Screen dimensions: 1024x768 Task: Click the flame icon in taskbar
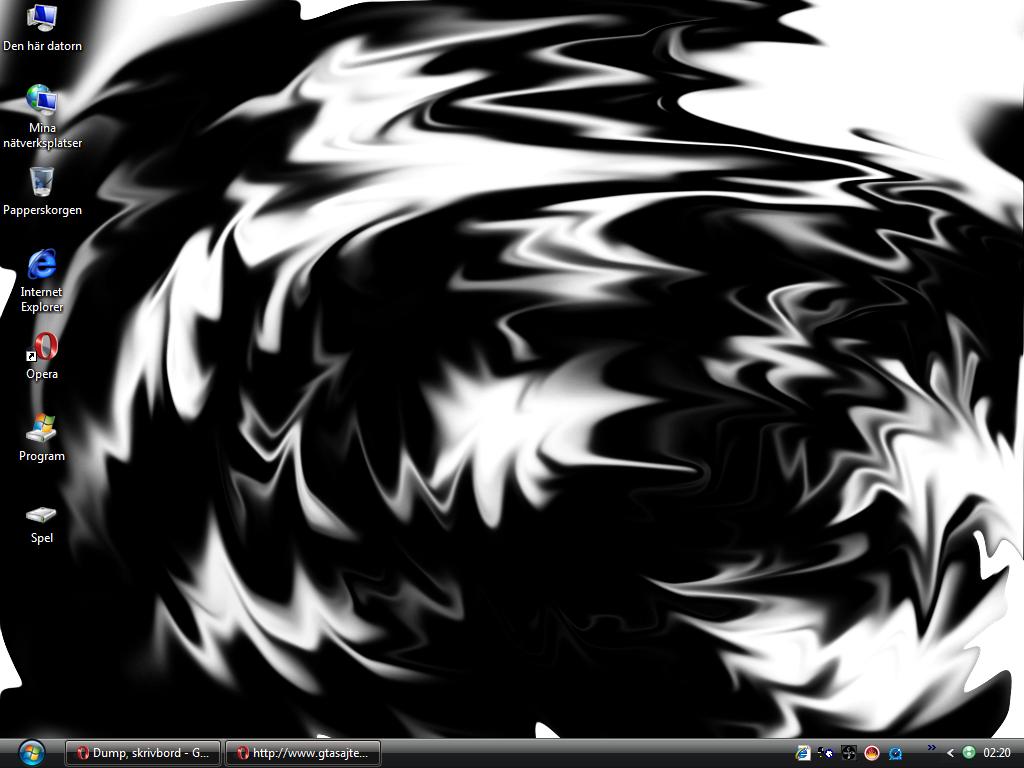[872, 753]
